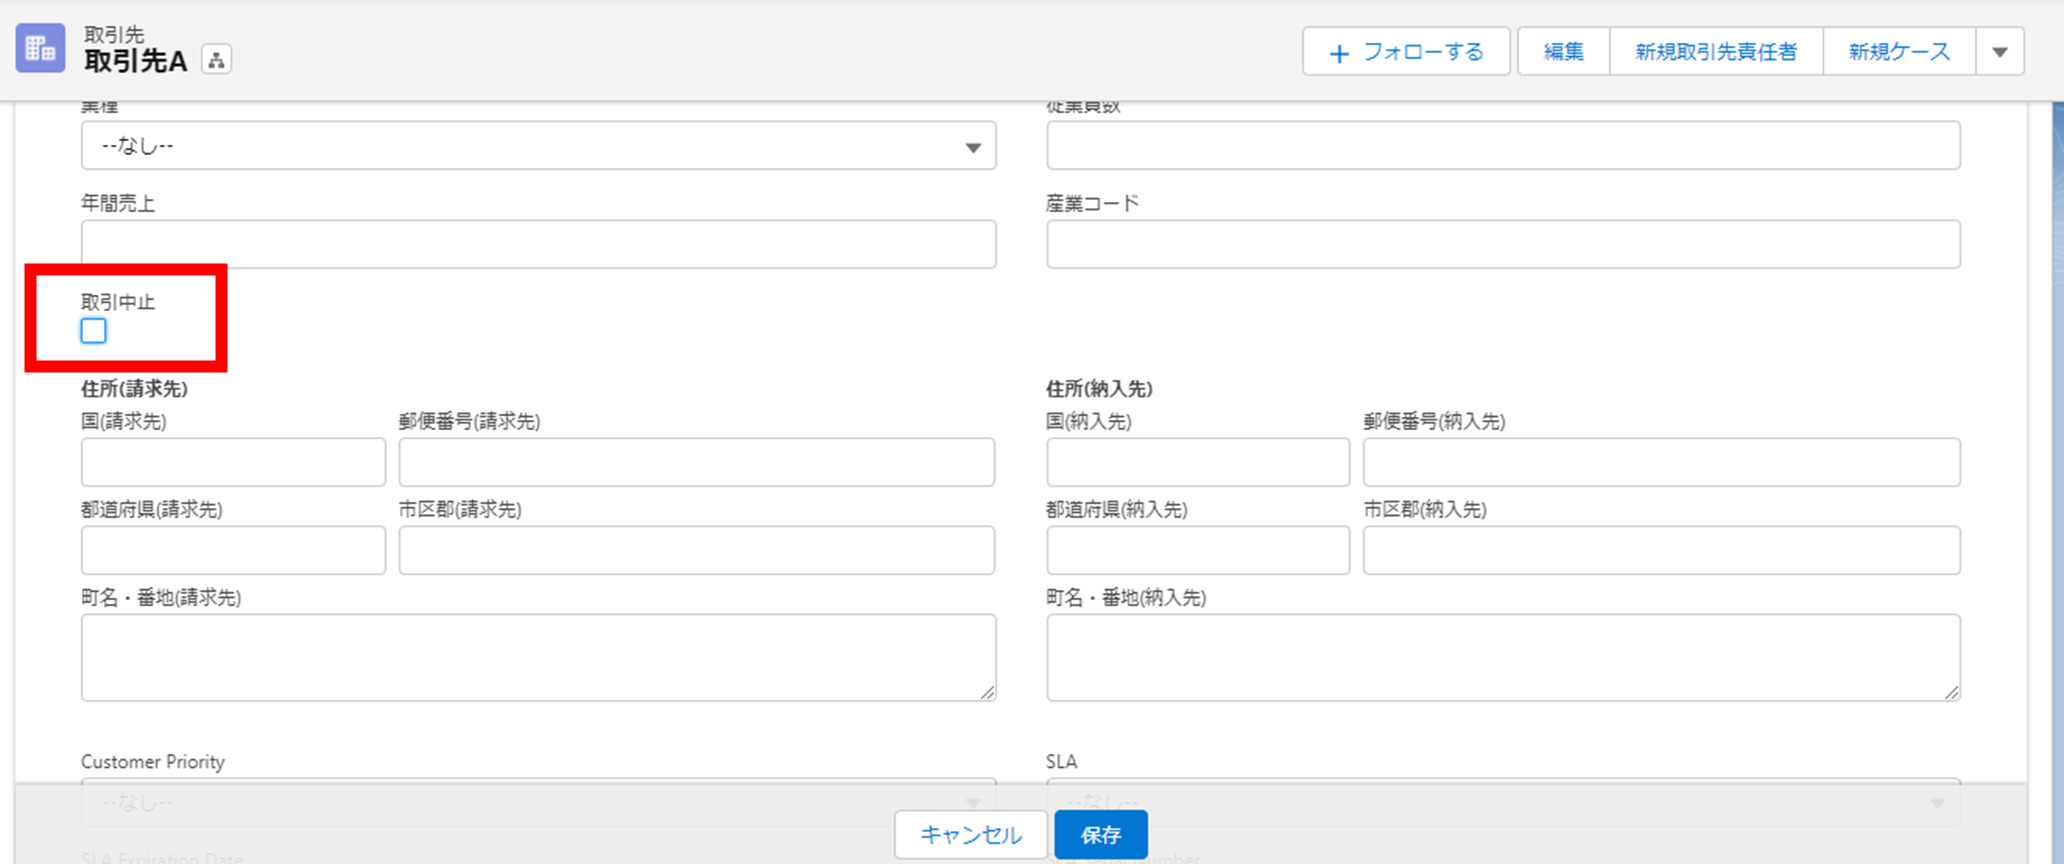This screenshot has height=864, width=2064.
Task: Click the 新規ケース button
Action: pyautogui.click(x=1899, y=52)
